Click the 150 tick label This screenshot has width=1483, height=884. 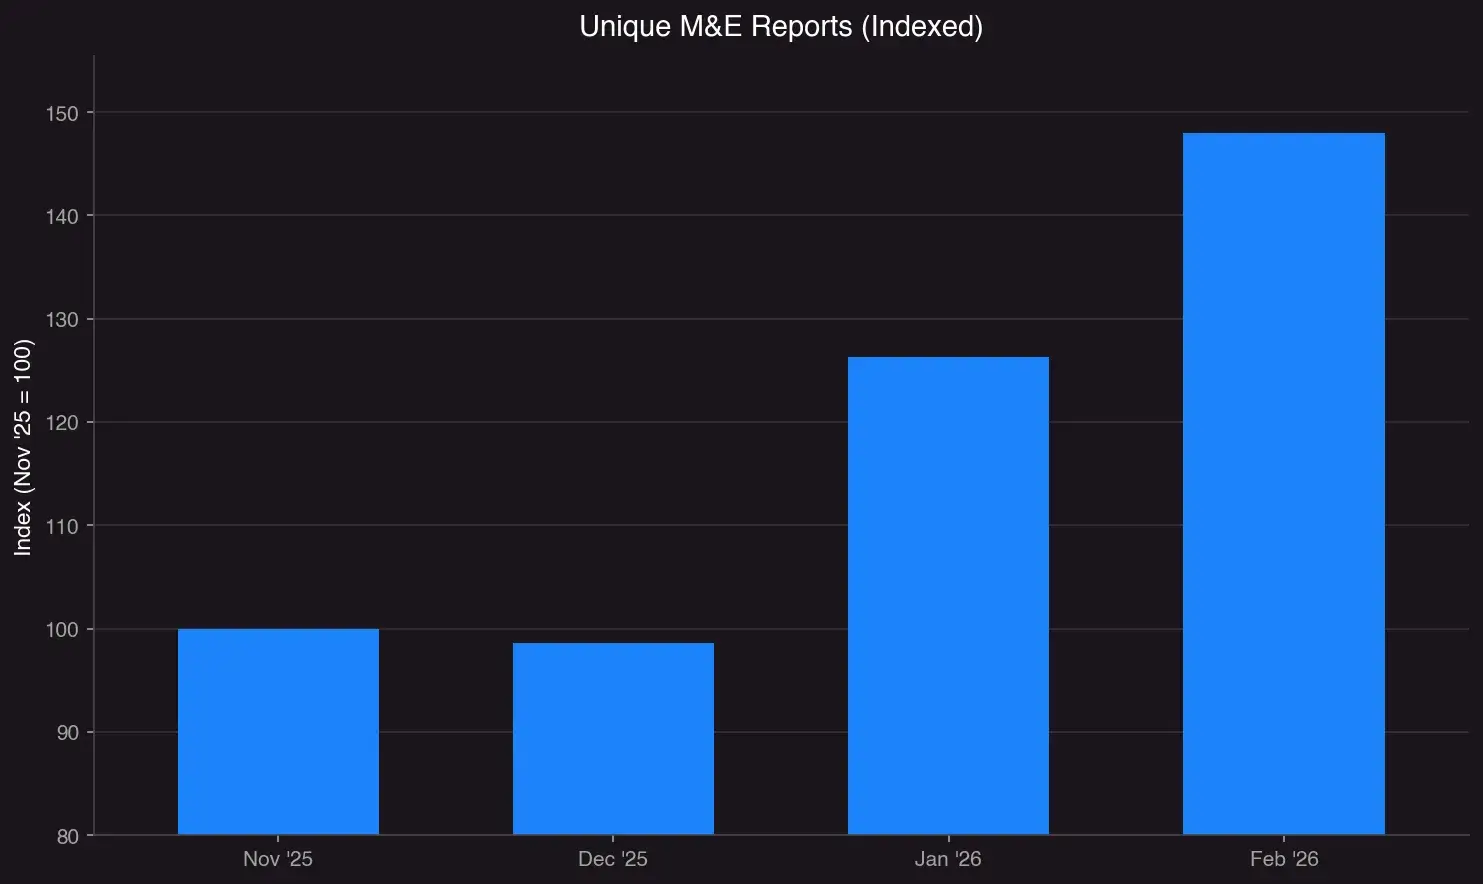[x=66, y=114]
